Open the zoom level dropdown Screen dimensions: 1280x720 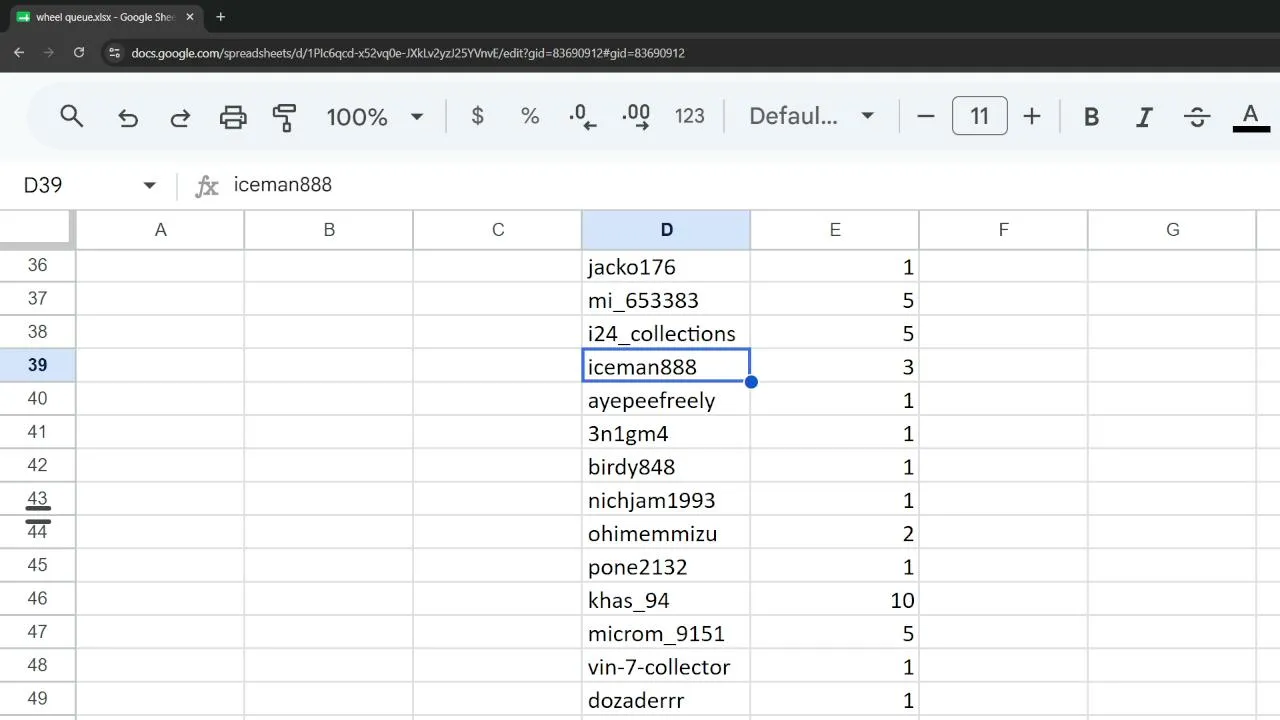374,116
